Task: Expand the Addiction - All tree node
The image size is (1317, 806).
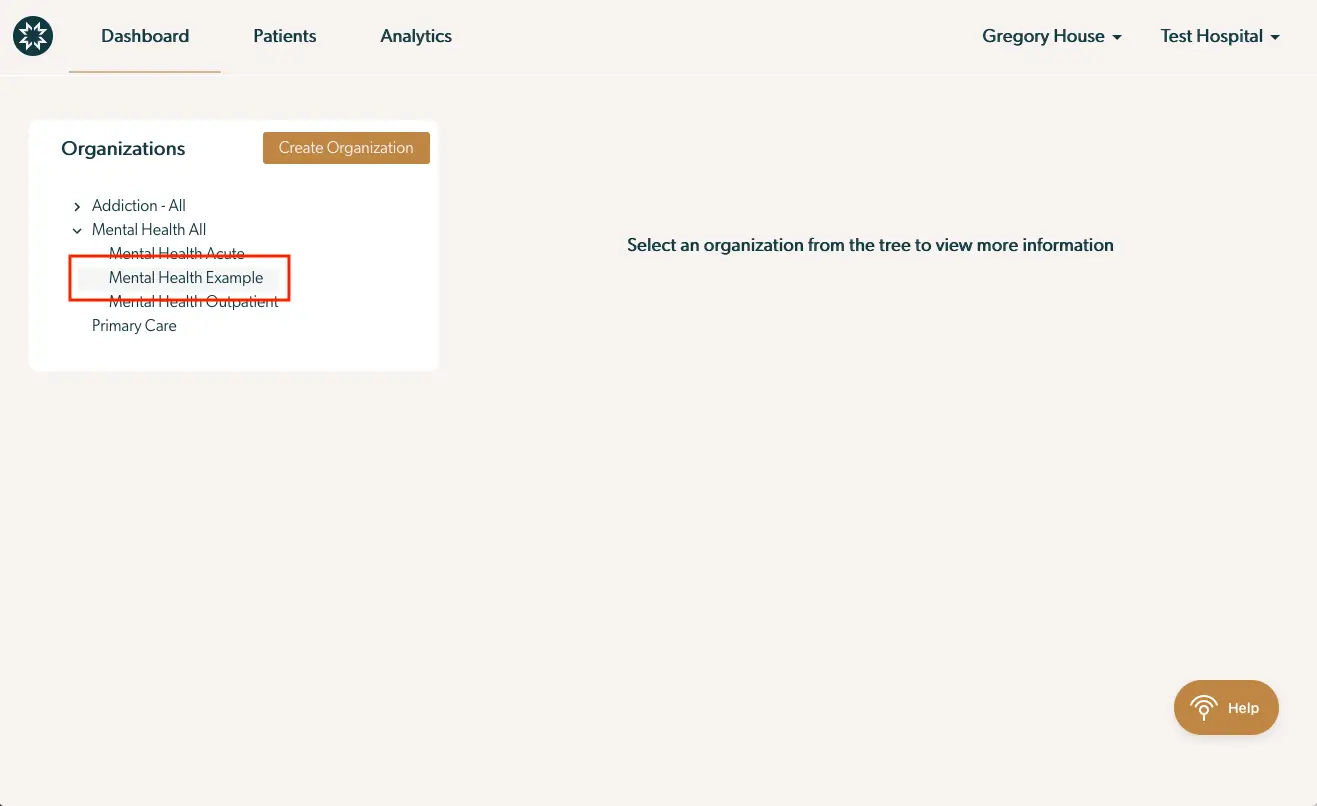Action: (x=77, y=206)
